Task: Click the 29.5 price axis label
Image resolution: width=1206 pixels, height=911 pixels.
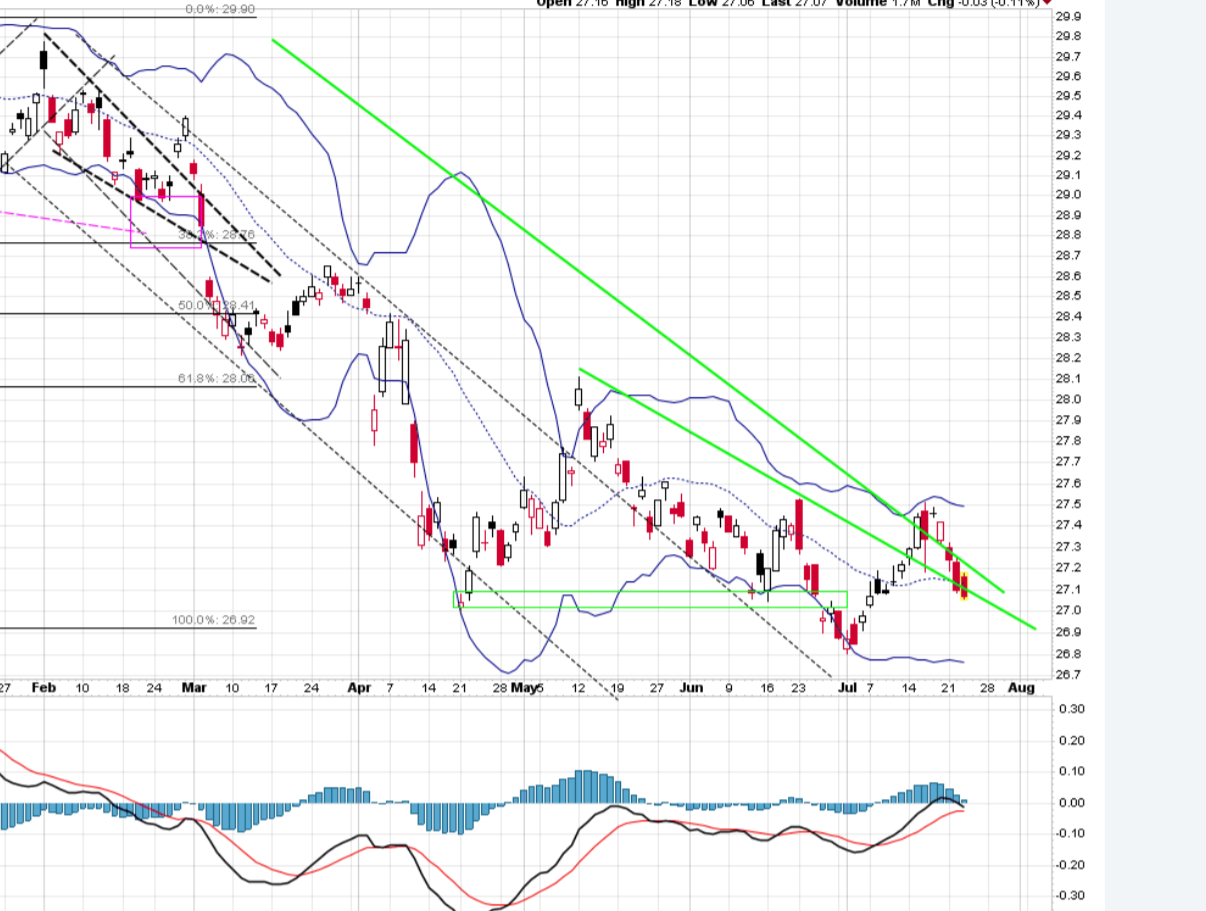Action: (x=1068, y=96)
